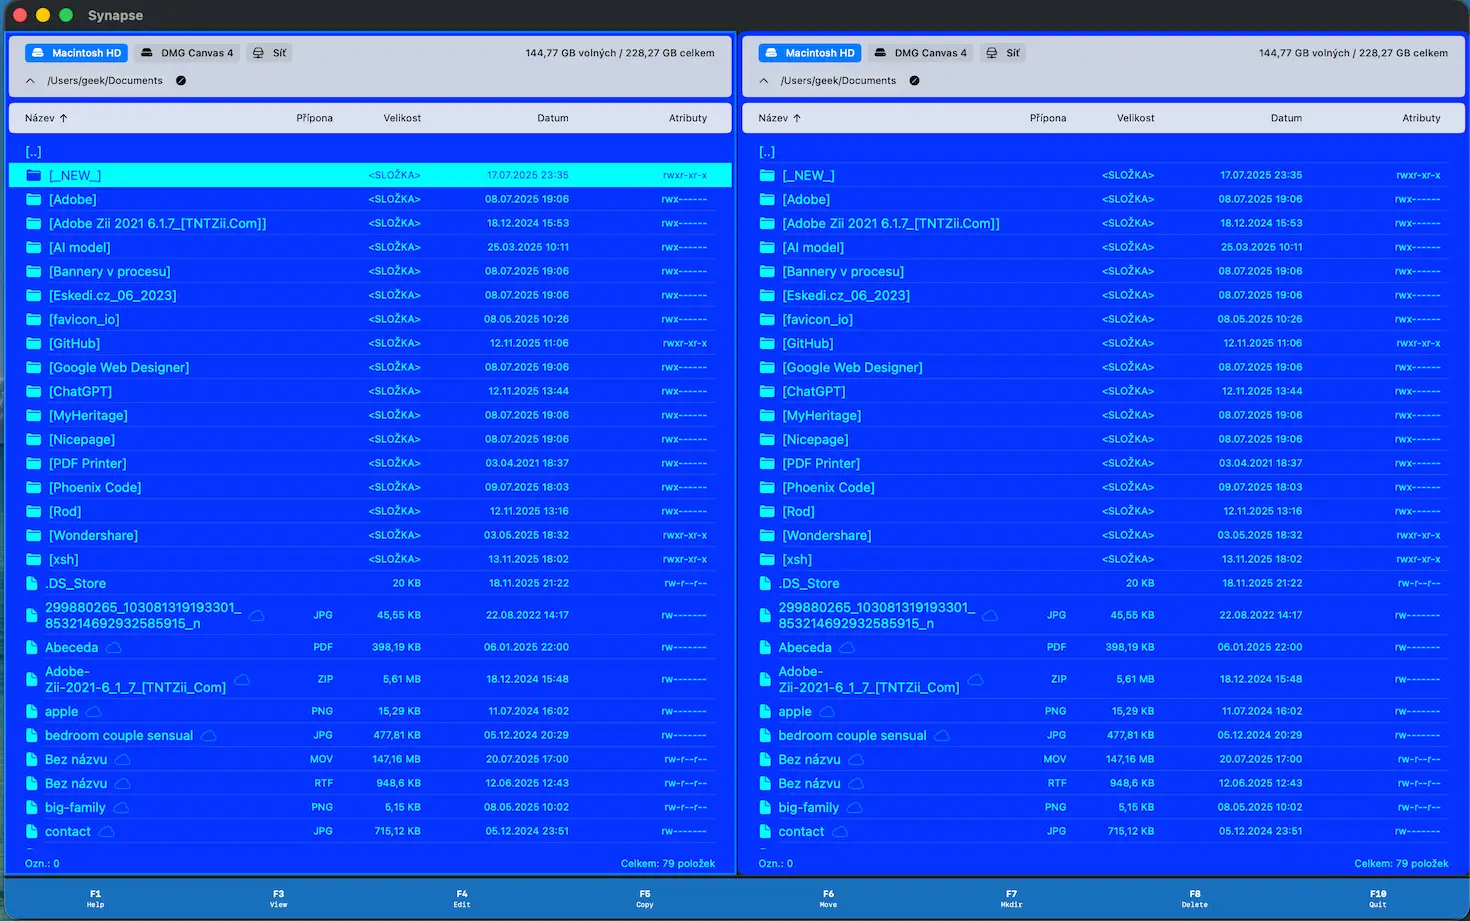The width and height of the screenshot is (1470, 921).
Task: Select [Google Web Designer] in left panel
Action: click(370, 367)
